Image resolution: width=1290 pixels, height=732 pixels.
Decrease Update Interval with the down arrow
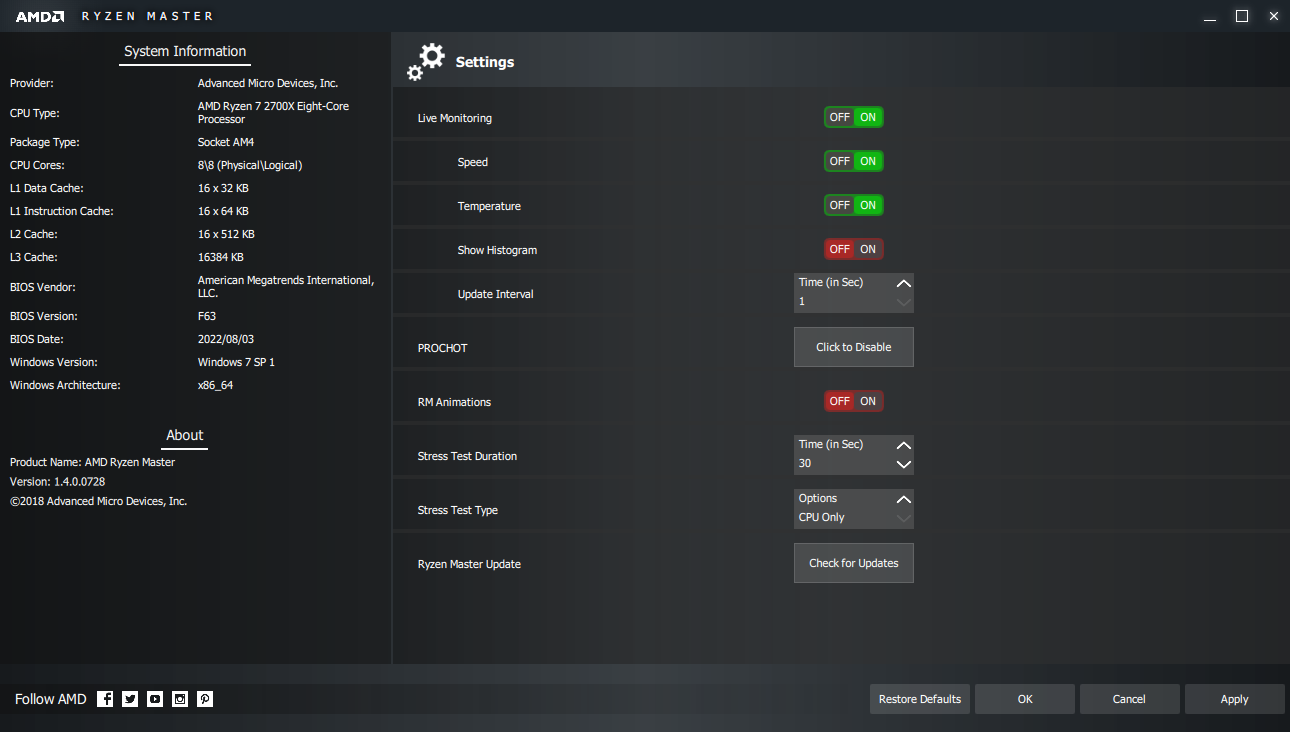point(904,302)
